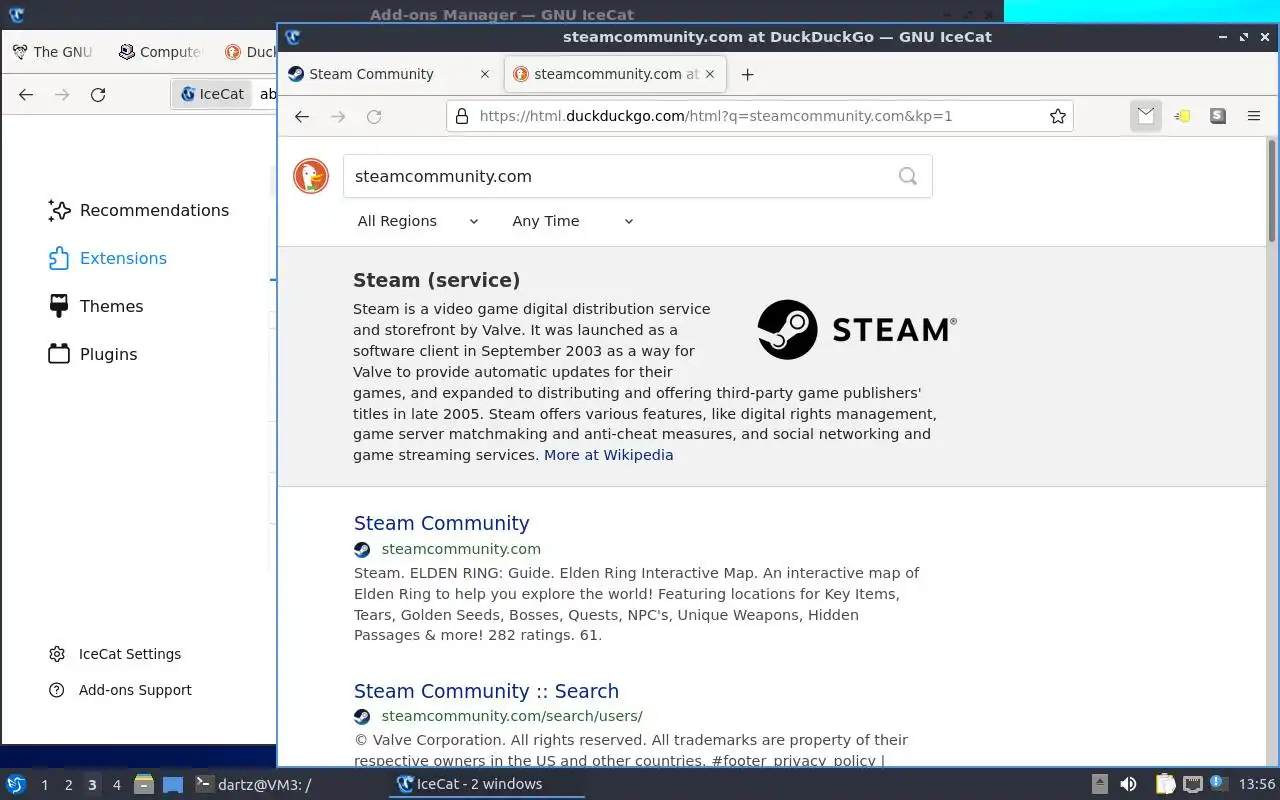Open the desktop start menu icon
This screenshot has width=1280, height=800.
(16, 784)
